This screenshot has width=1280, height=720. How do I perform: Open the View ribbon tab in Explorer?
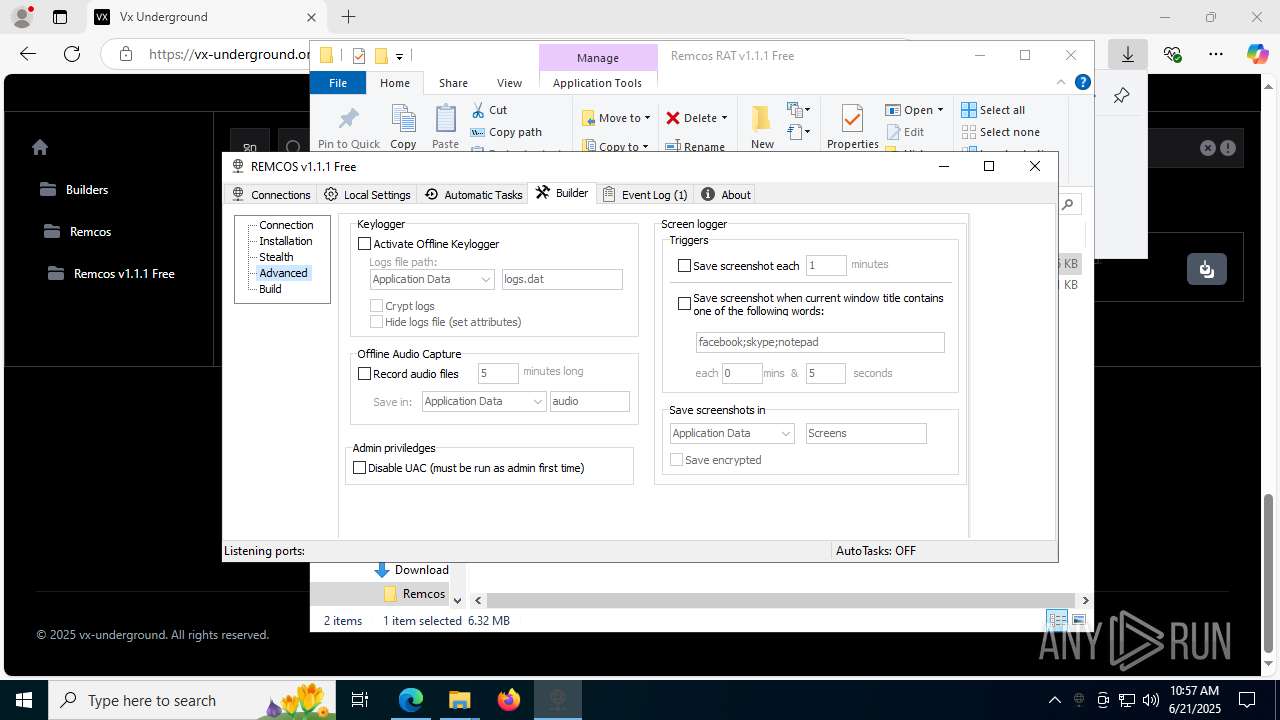click(x=510, y=83)
